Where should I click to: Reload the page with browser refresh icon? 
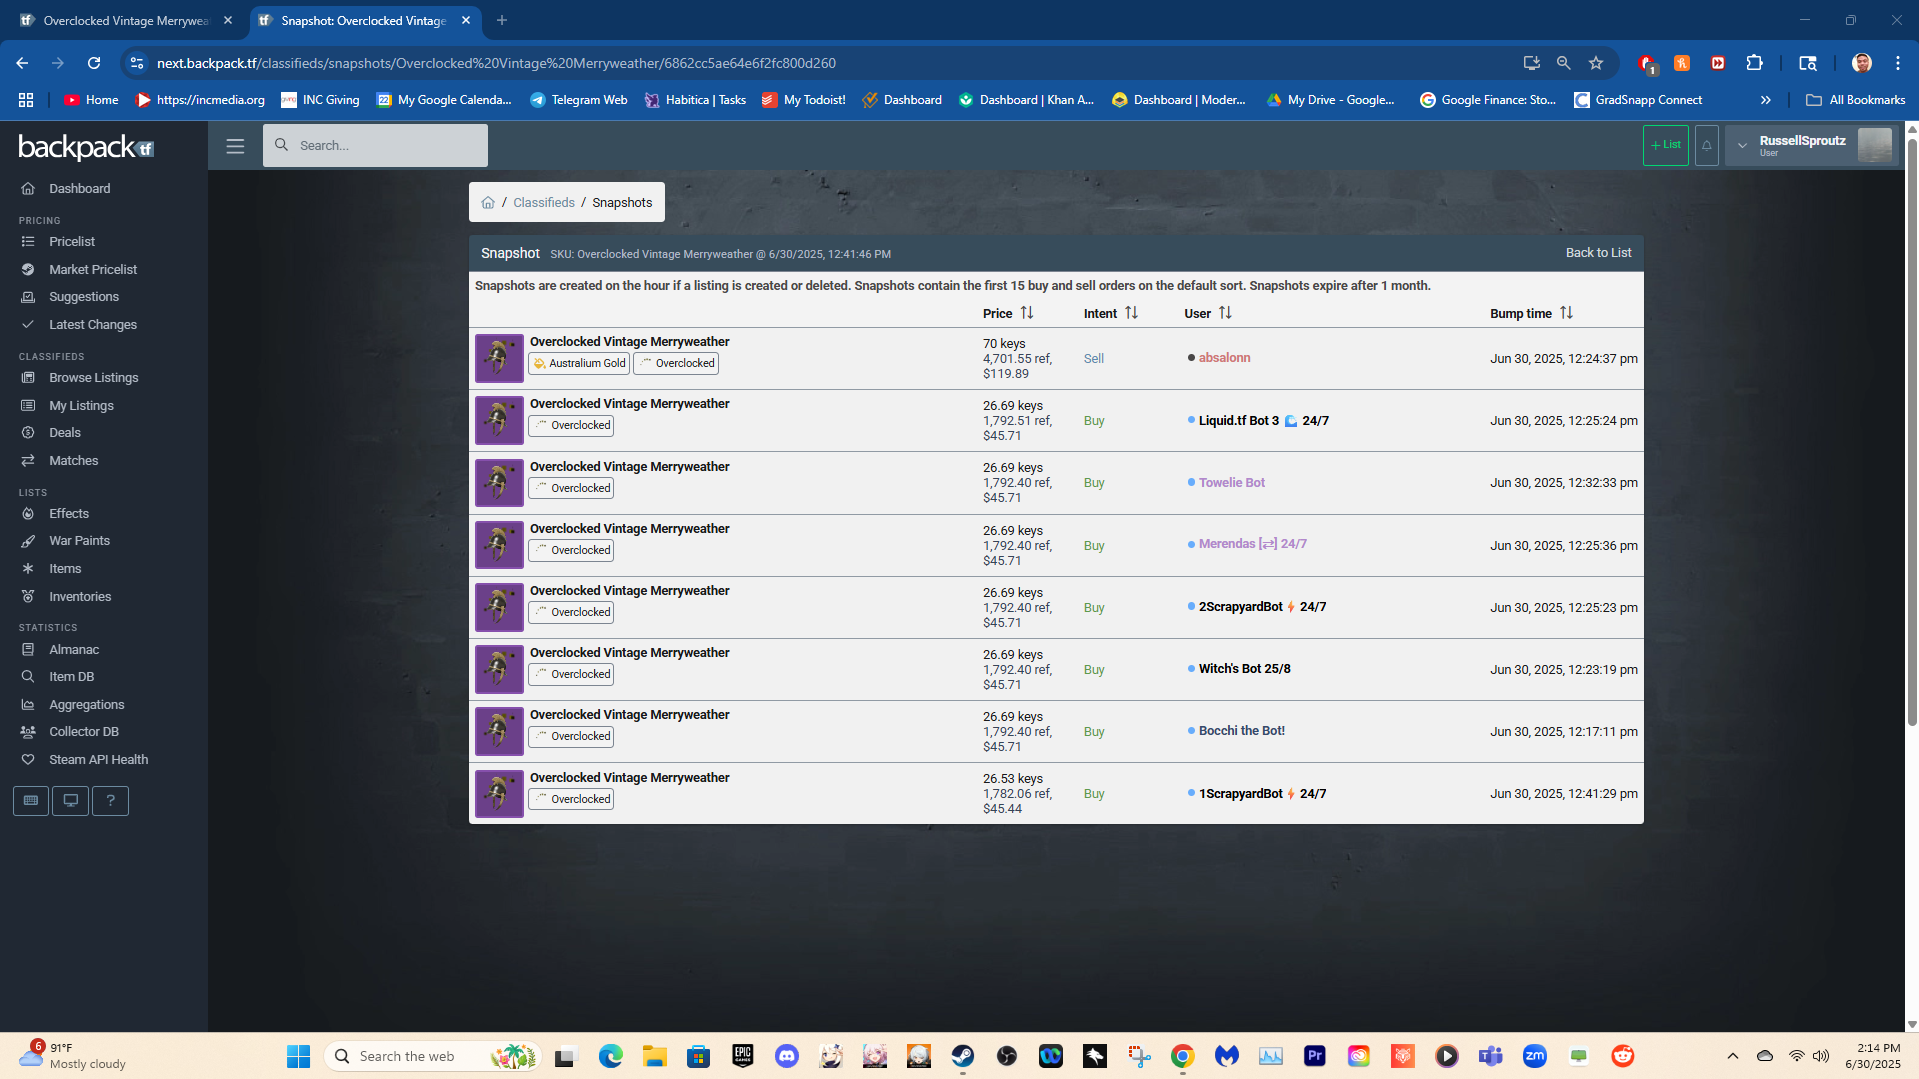click(94, 63)
